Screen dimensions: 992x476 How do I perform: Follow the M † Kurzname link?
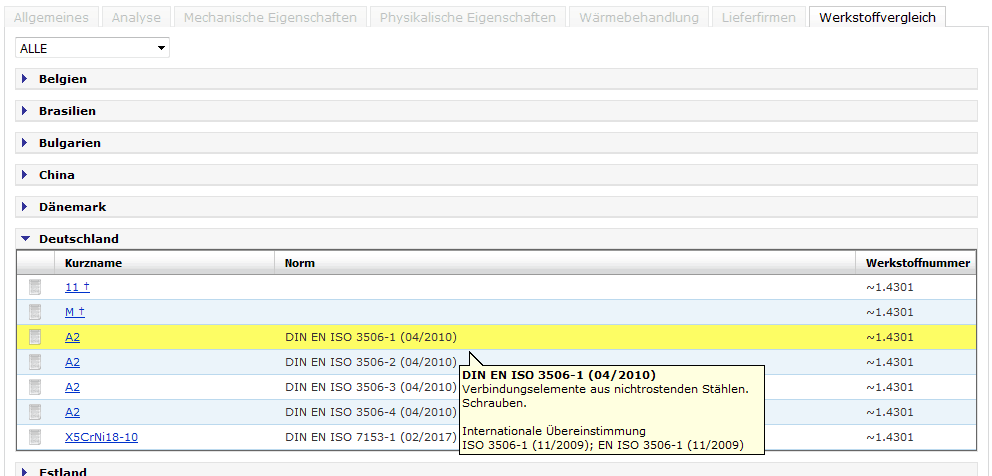click(x=75, y=312)
